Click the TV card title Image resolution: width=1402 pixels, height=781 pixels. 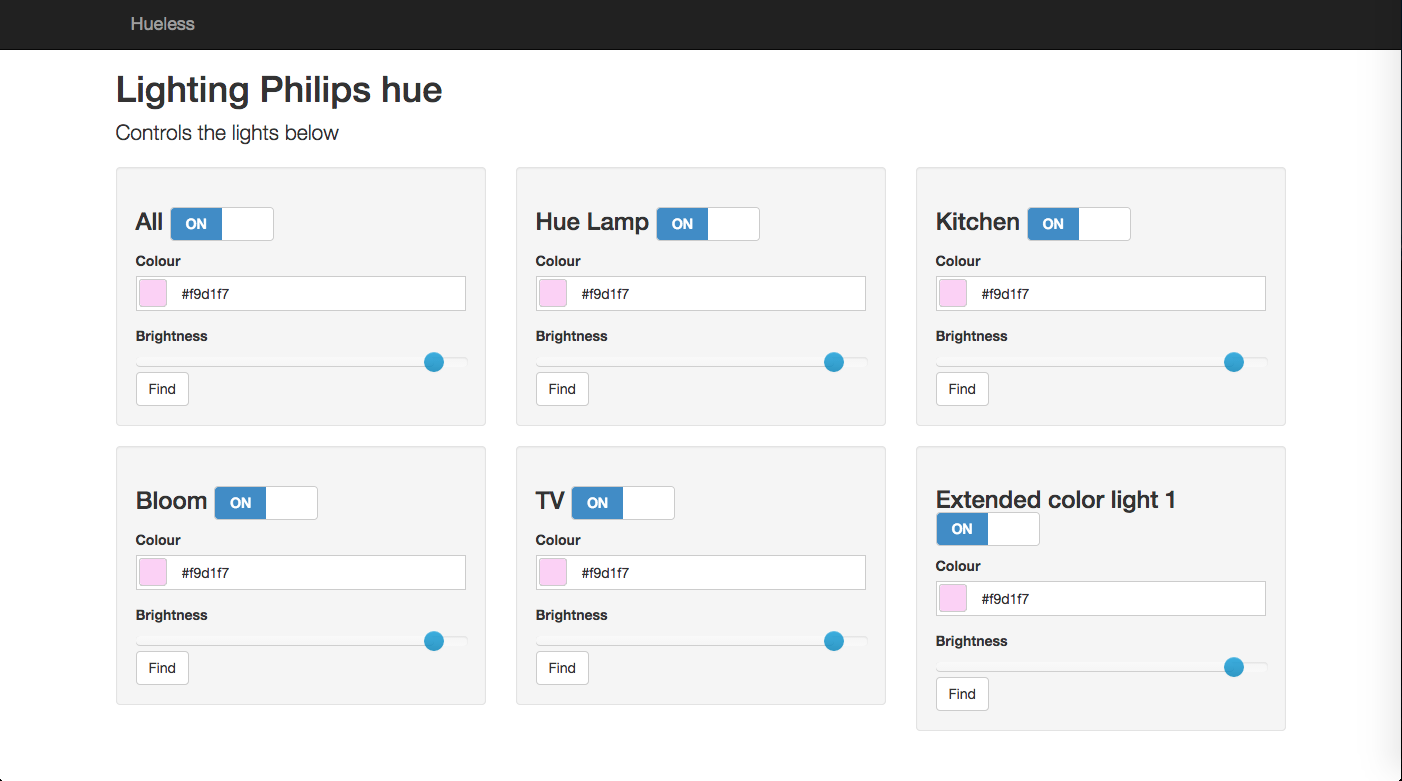(x=550, y=501)
